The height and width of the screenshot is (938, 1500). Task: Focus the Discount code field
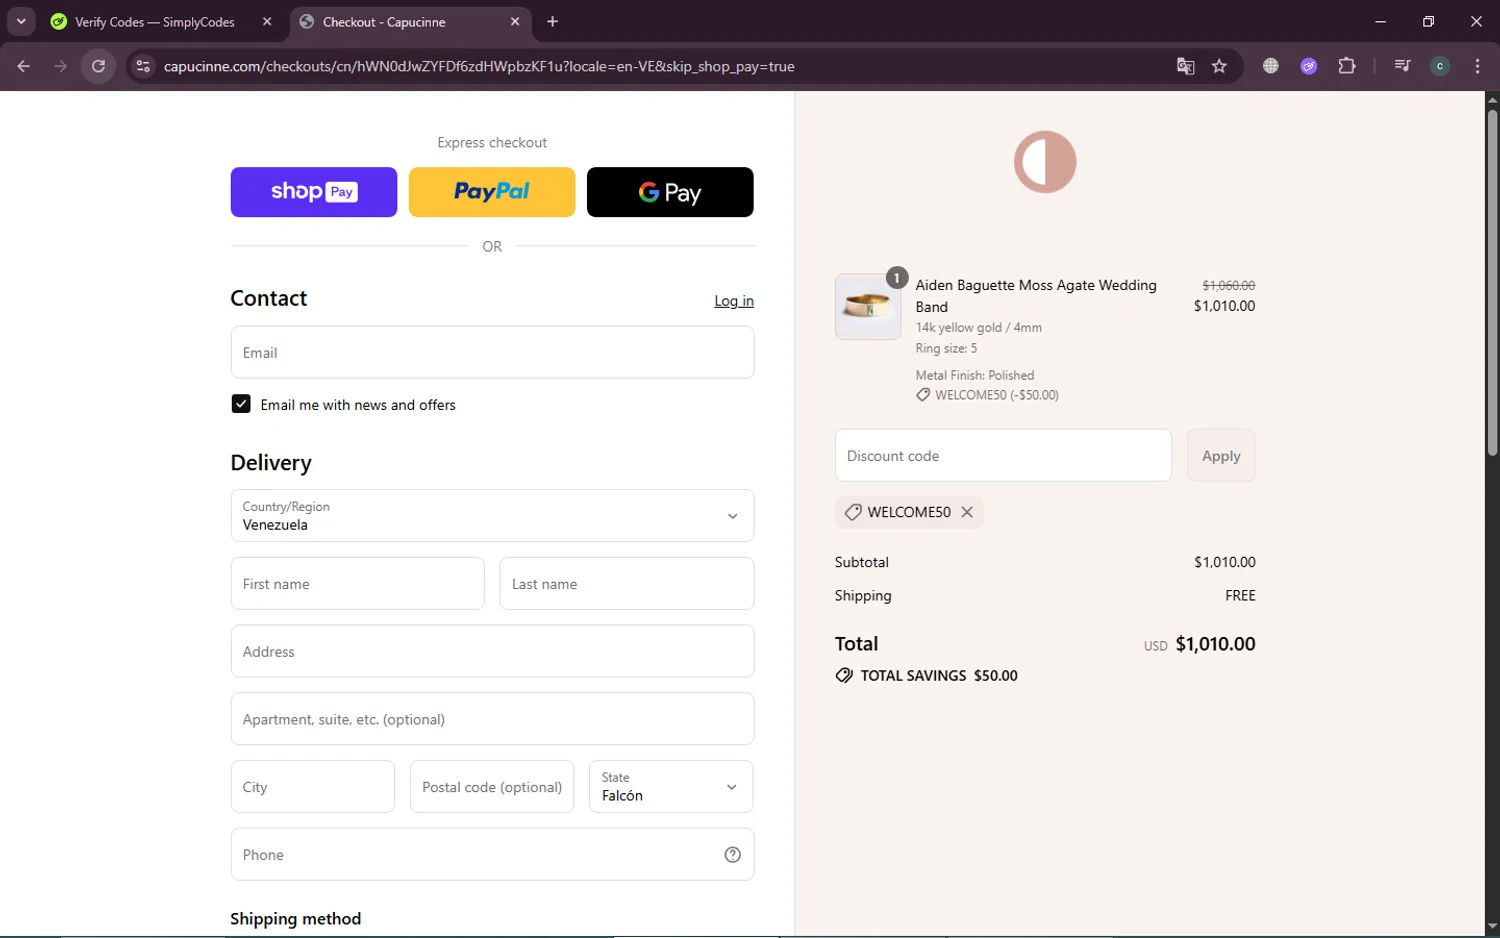(1003, 455)
